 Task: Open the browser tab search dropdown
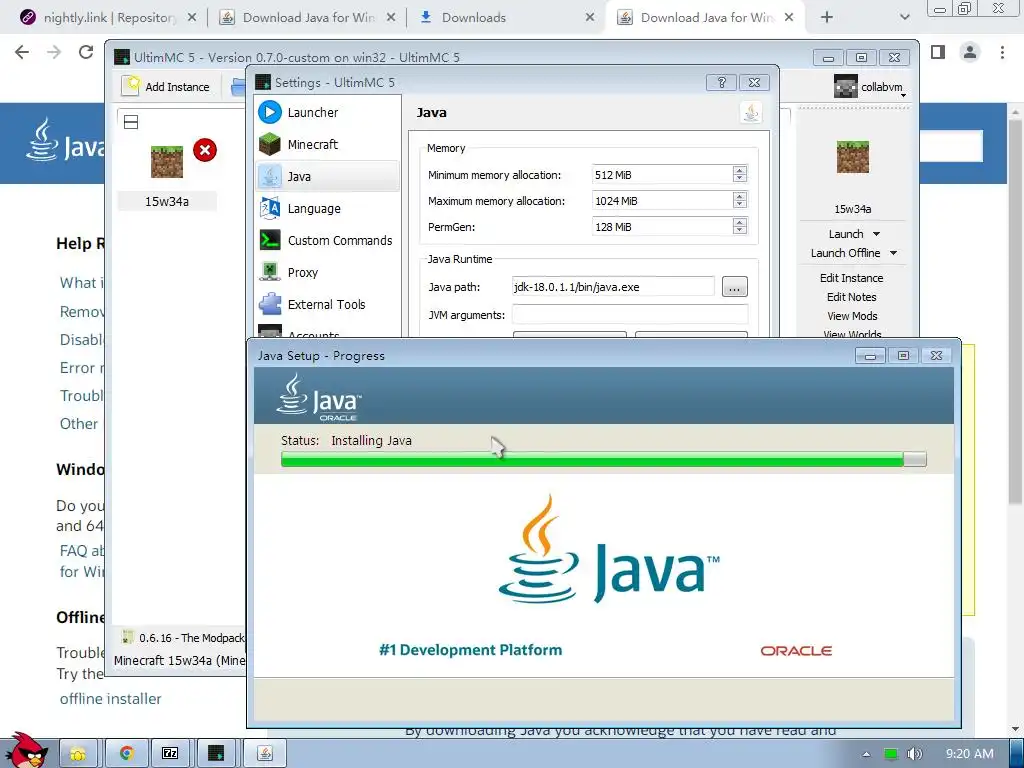[904, 18]
